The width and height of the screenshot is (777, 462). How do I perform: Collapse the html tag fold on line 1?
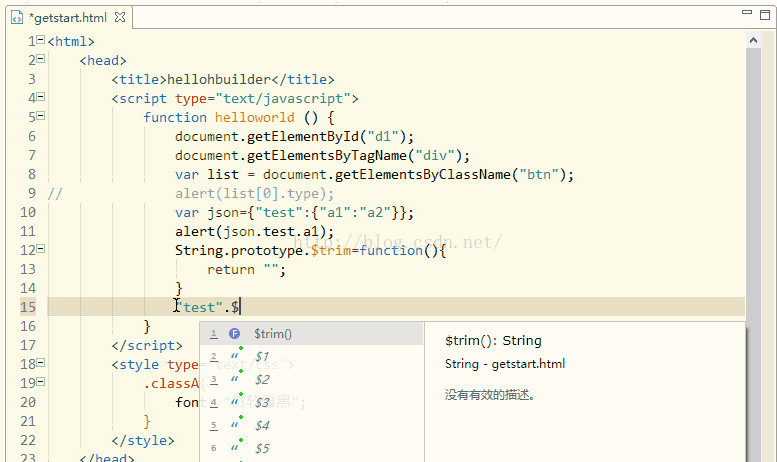tap(41, 40)
